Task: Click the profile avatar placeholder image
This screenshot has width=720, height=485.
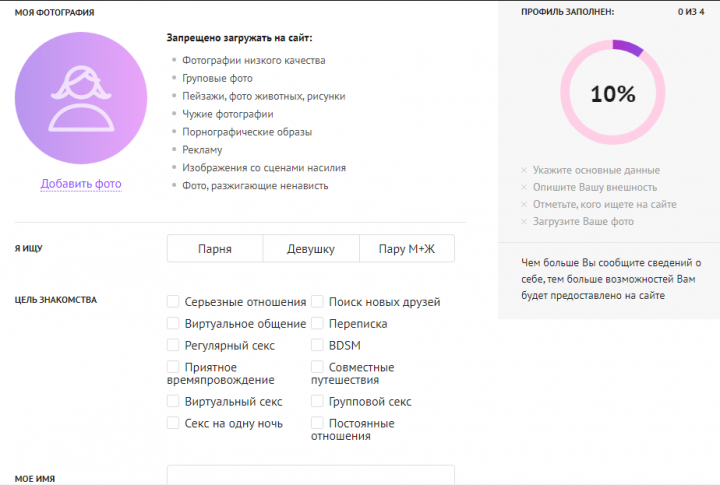Action: [81, 97]
